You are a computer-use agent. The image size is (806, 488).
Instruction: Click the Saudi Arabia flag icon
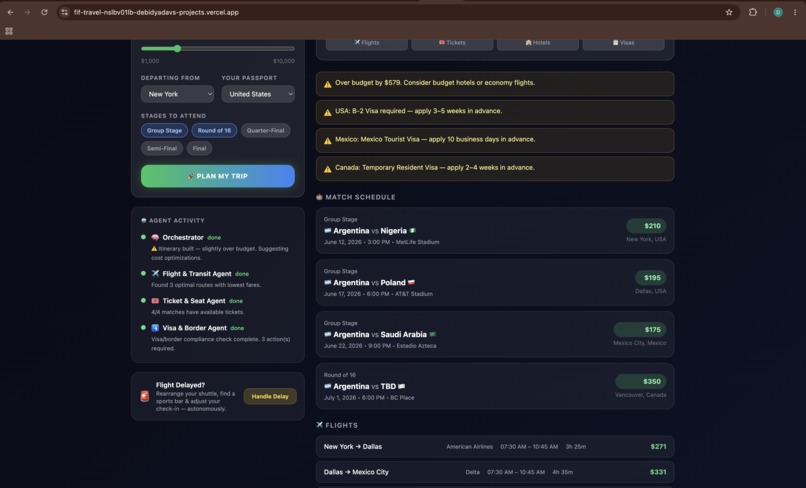tap(432, 335)
